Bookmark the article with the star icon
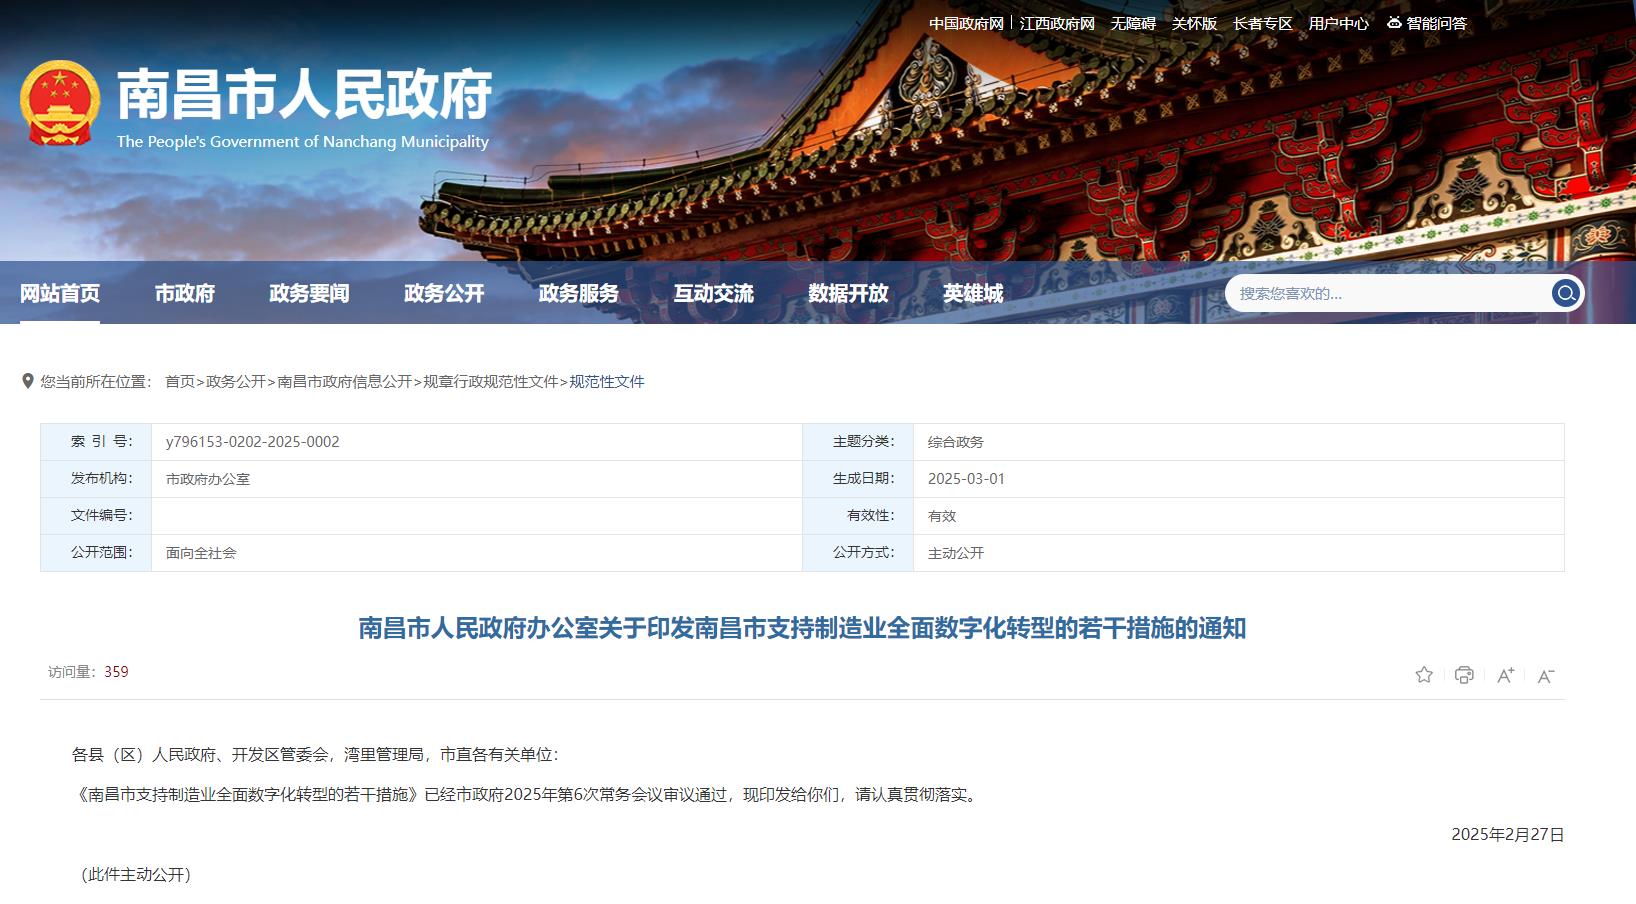1636x904 pixels. [1424, 675]
